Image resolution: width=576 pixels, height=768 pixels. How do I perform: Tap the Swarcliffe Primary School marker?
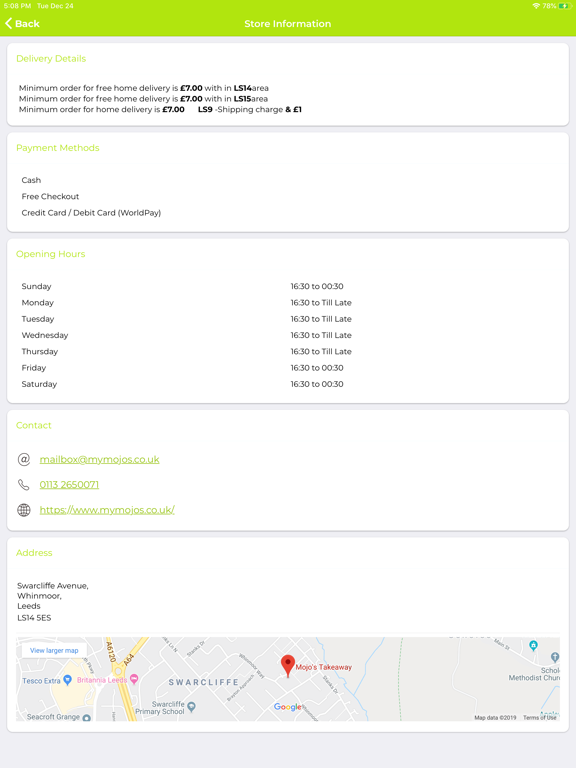[192, 706]
